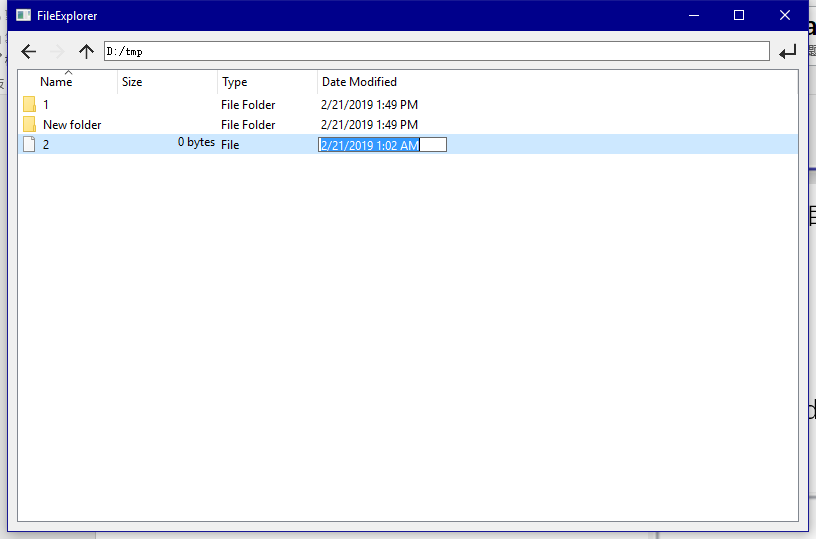Click File Folder type of New folder

(248, 125)
